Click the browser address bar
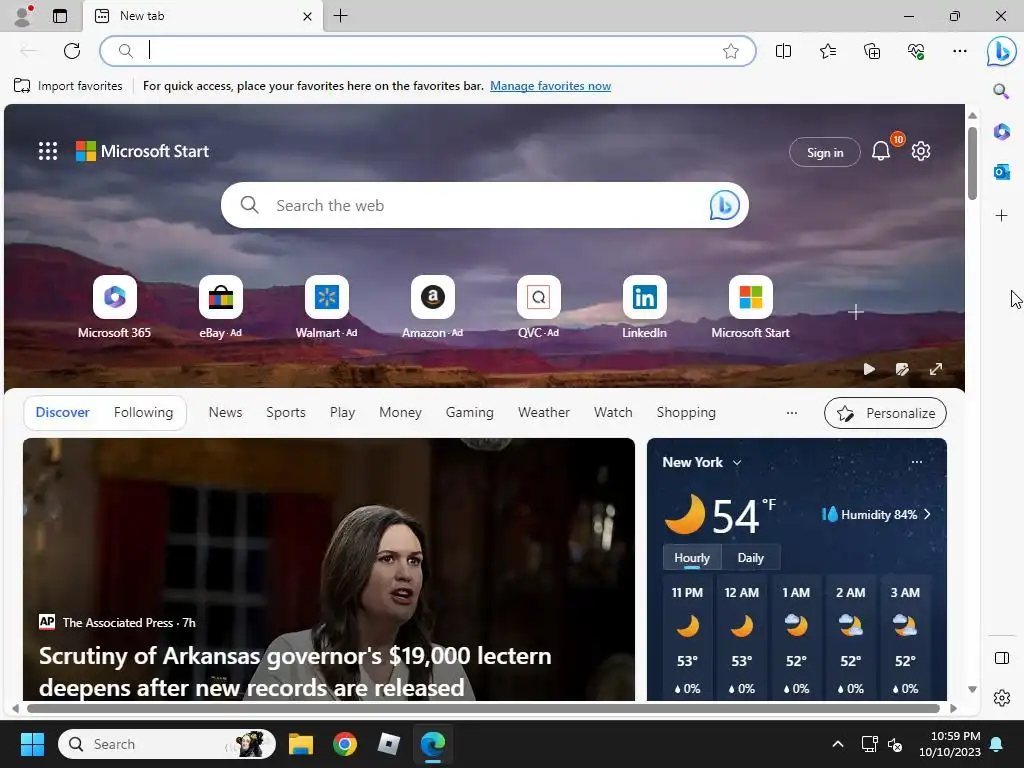Image resolution: width=1024 pixels, height=768 pixels. [428, 51]
